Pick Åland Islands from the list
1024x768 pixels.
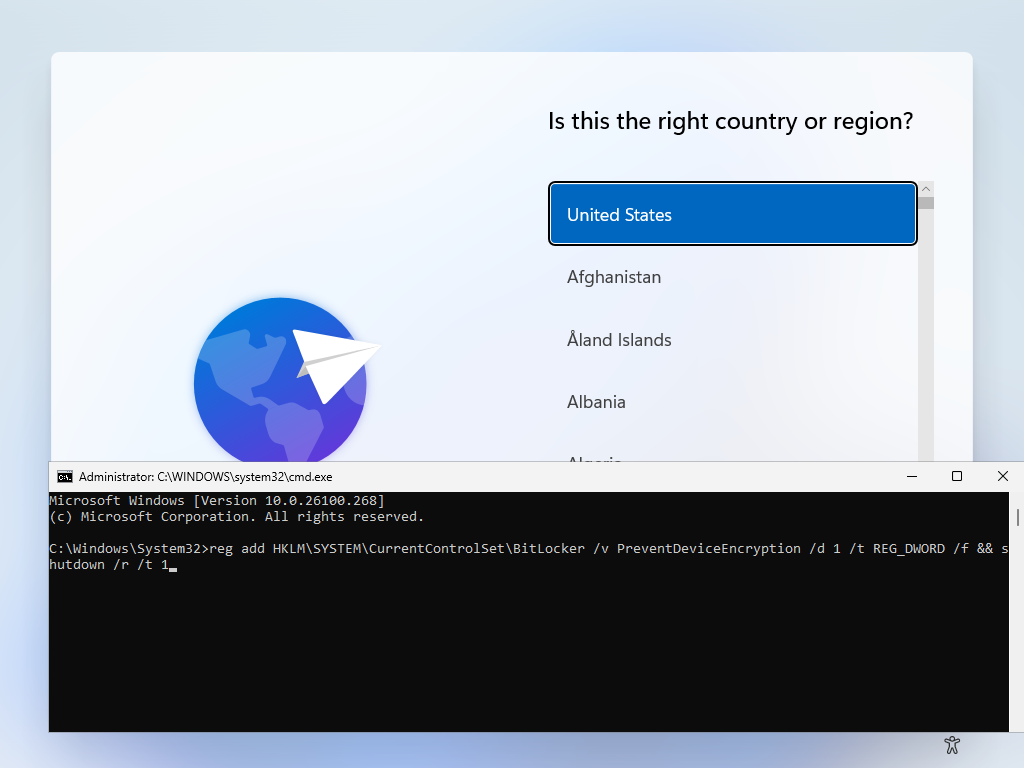point(733,340)
